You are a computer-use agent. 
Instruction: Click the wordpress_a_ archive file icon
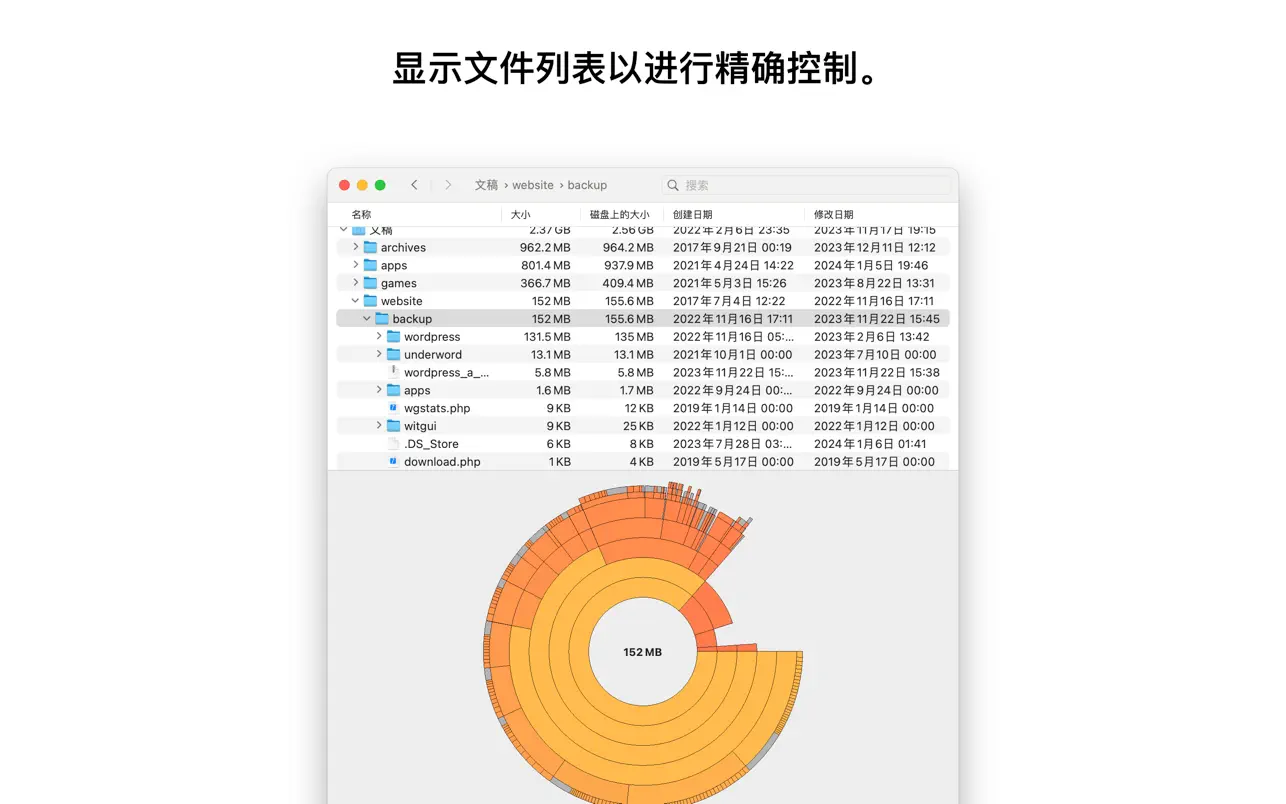pyautogui.click(x=394, y=372)
